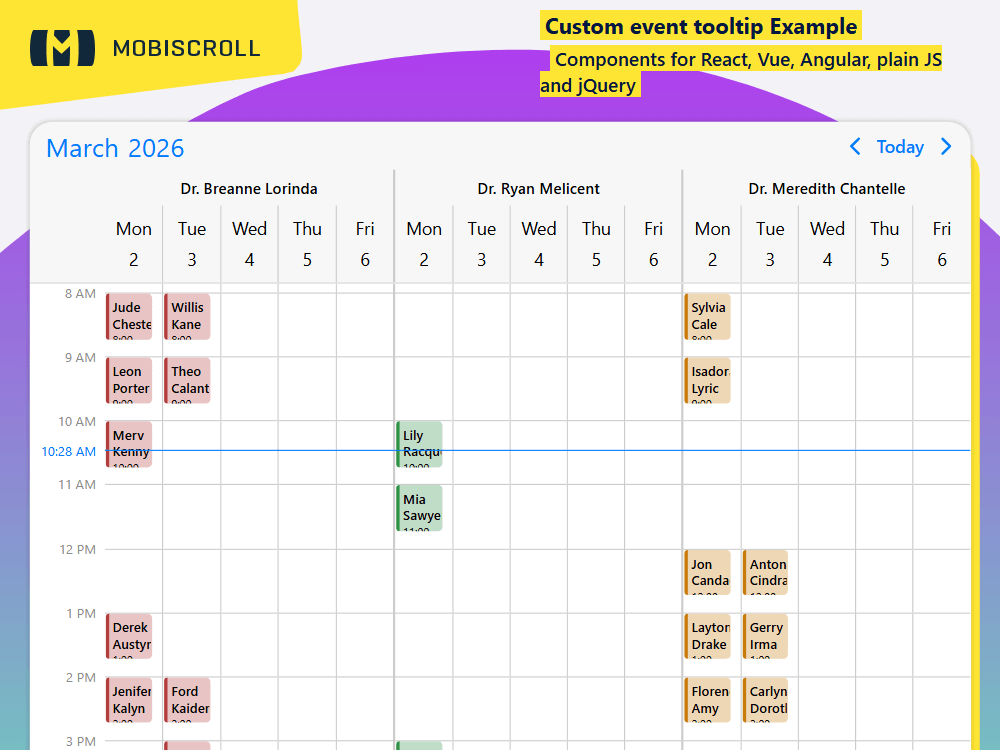Select the Dr. Ryan Melicent column header
1000x750 pixels.
point(537,188)
